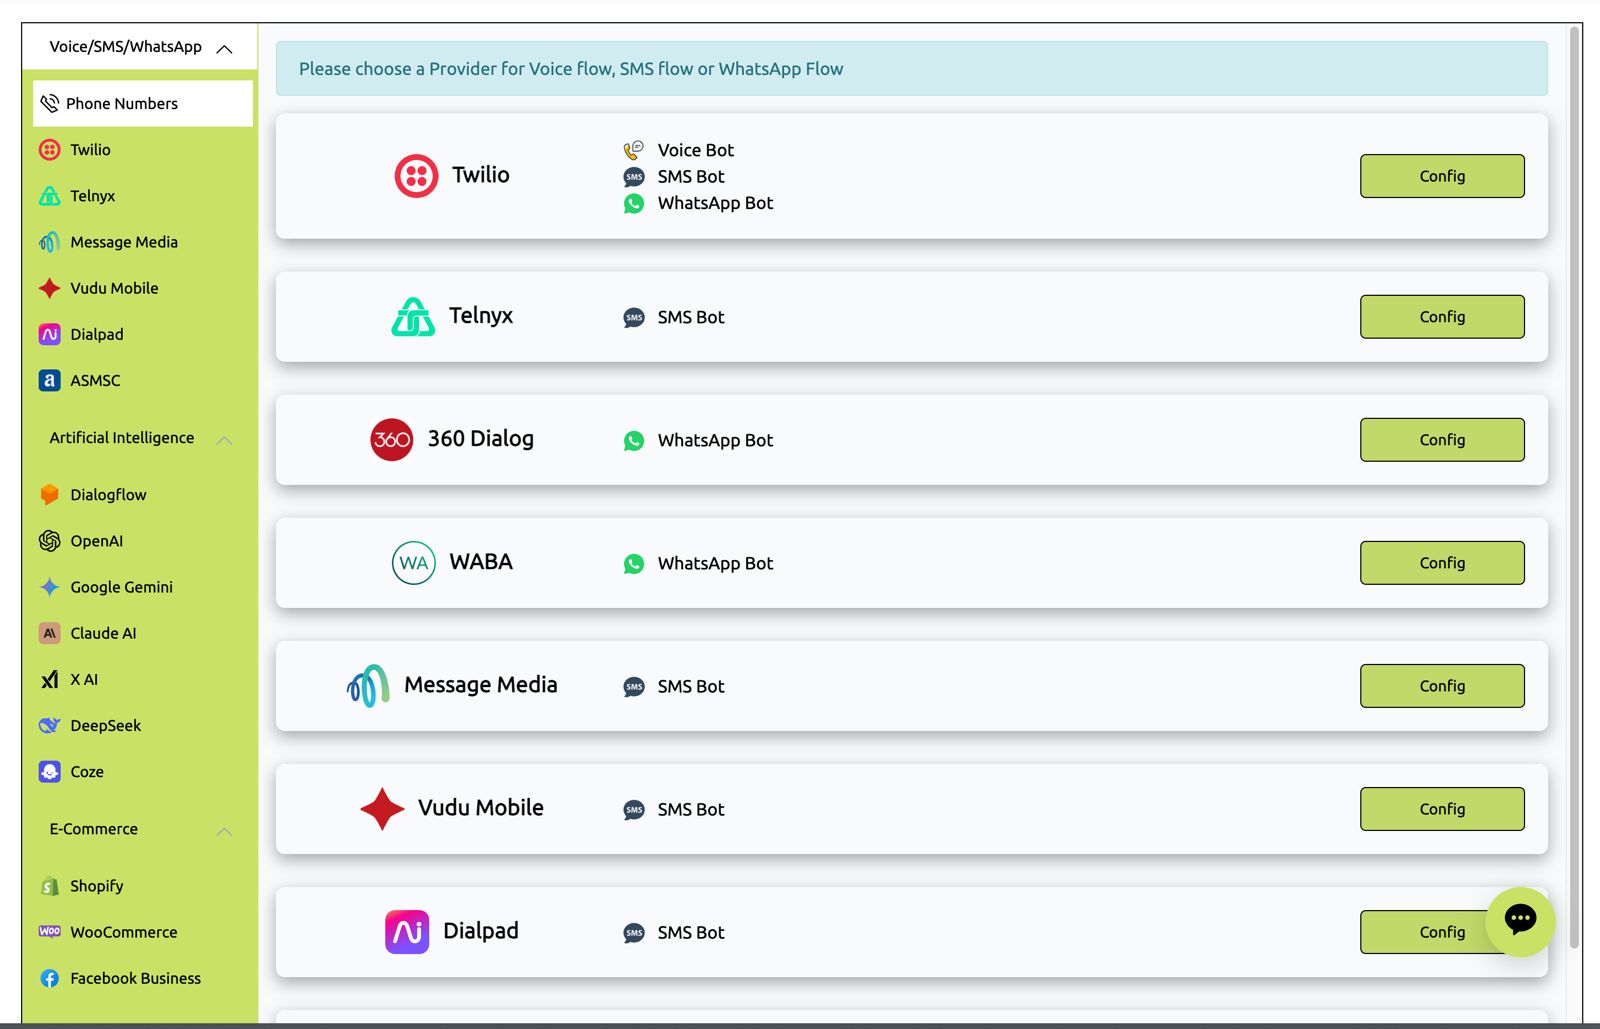This screenshot has height=1029, width=1600.
Task: Open the live chat bubble icon
Action: pyautogui.click(x=1519, y=920)
